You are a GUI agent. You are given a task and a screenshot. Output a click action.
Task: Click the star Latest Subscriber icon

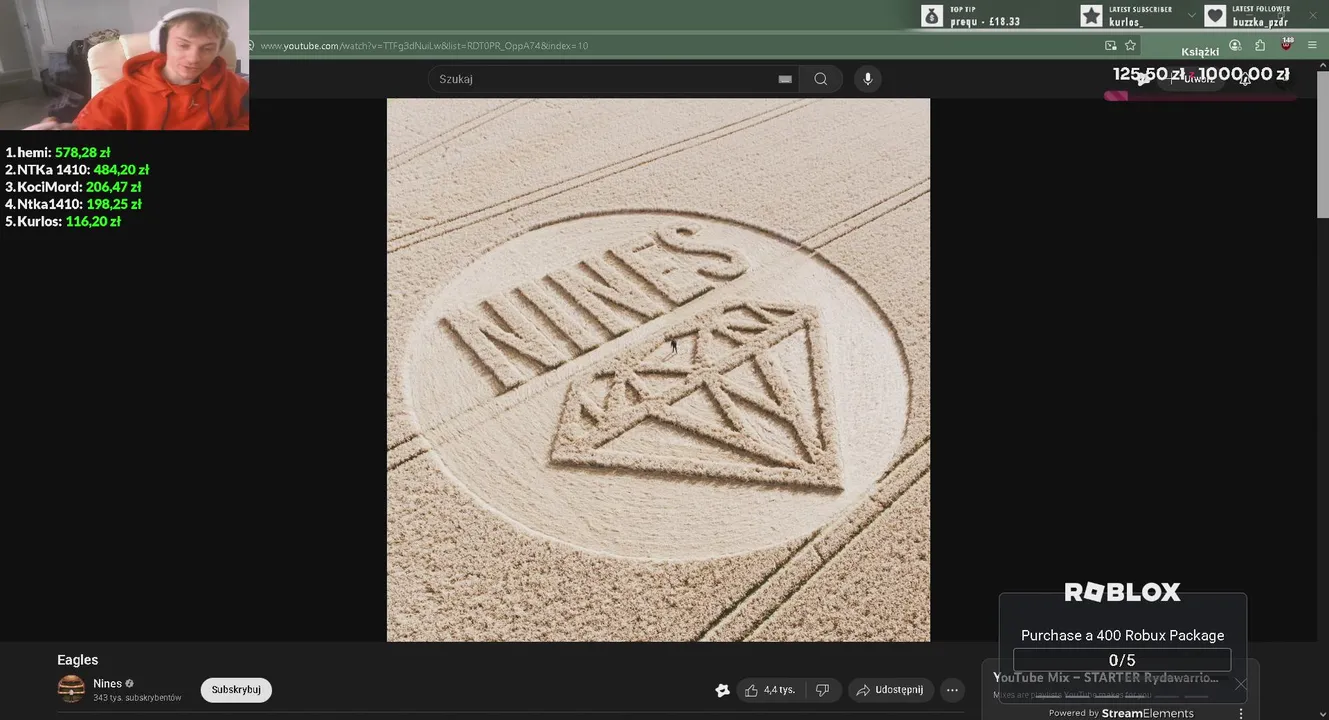[x=1091, y=16]
